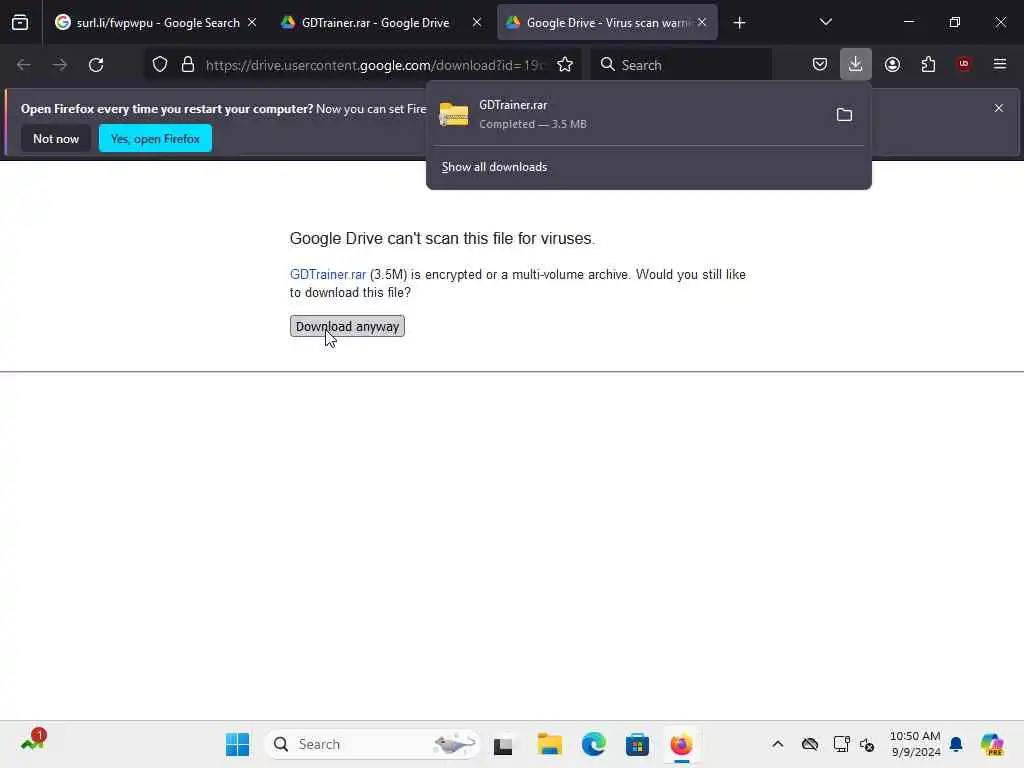Go forward to next page
The image size is (1024, 768).
coord(59,65)
